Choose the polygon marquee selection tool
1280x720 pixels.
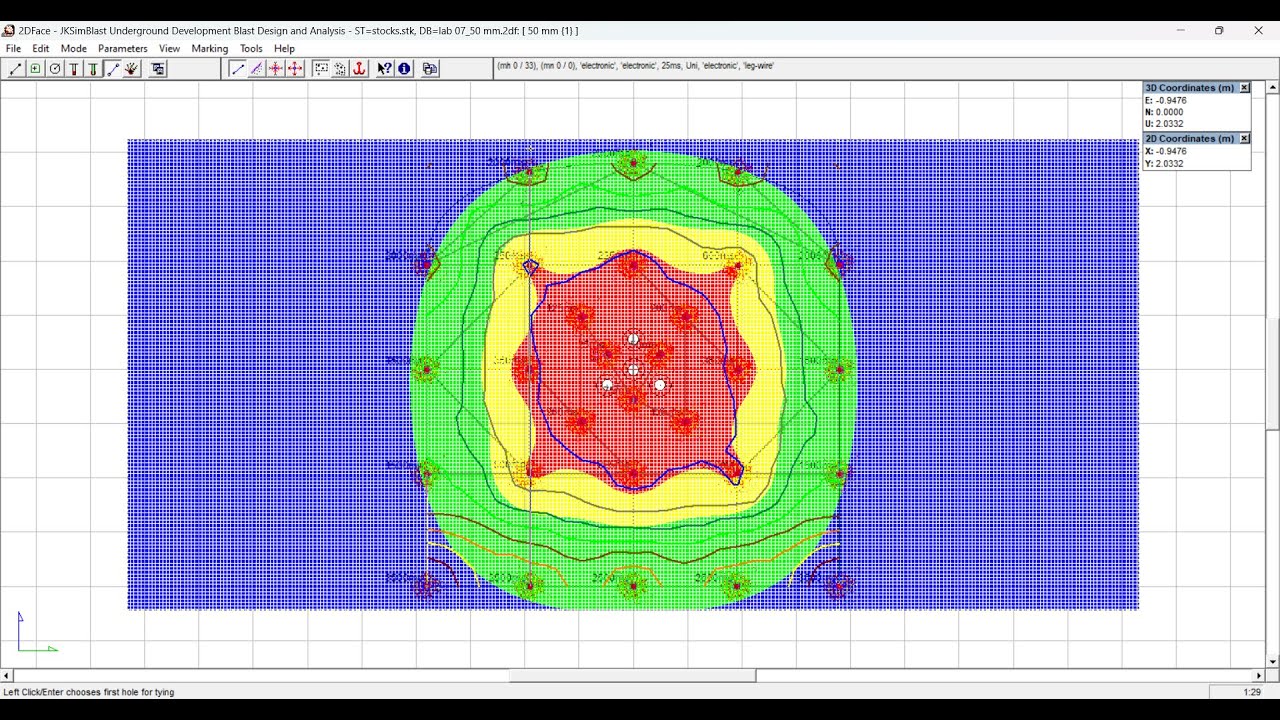tap(340, 69)
